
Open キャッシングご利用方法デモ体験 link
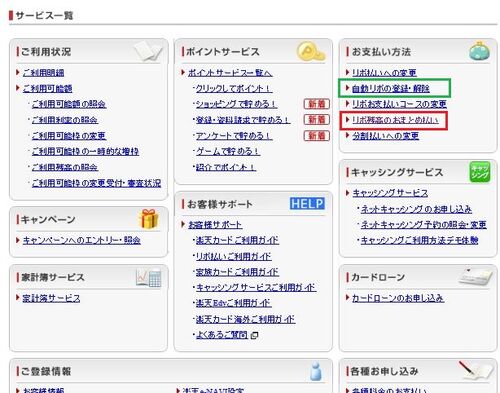point(420,240)
